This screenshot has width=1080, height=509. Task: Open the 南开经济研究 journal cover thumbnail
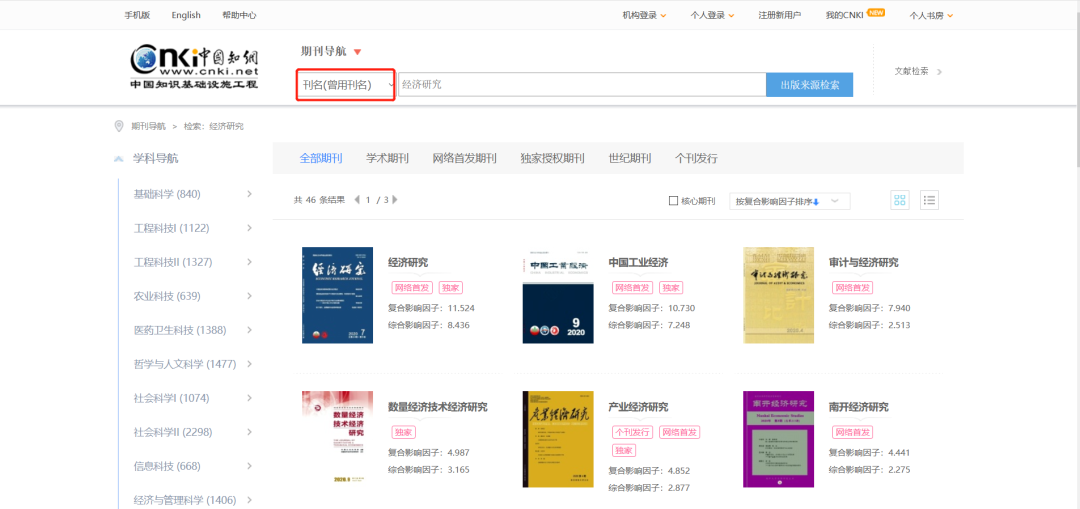(778, 439)
